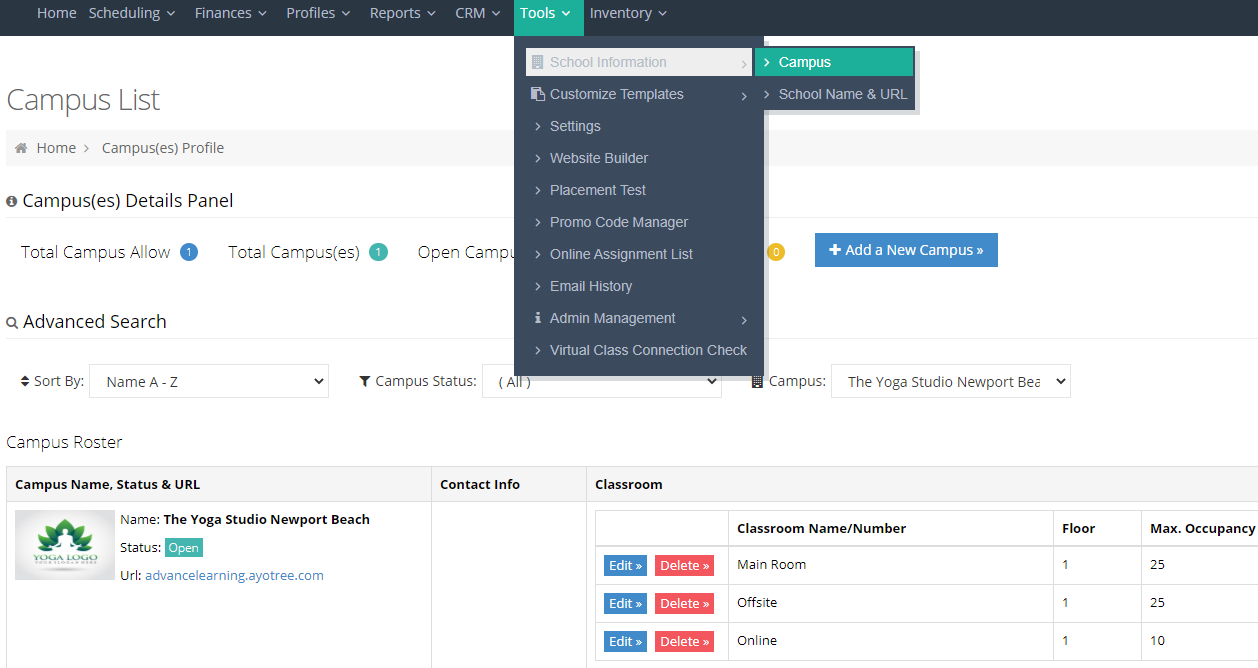Delete the Main Room classroom
The image size is (1258, 668).
point(684,566)
